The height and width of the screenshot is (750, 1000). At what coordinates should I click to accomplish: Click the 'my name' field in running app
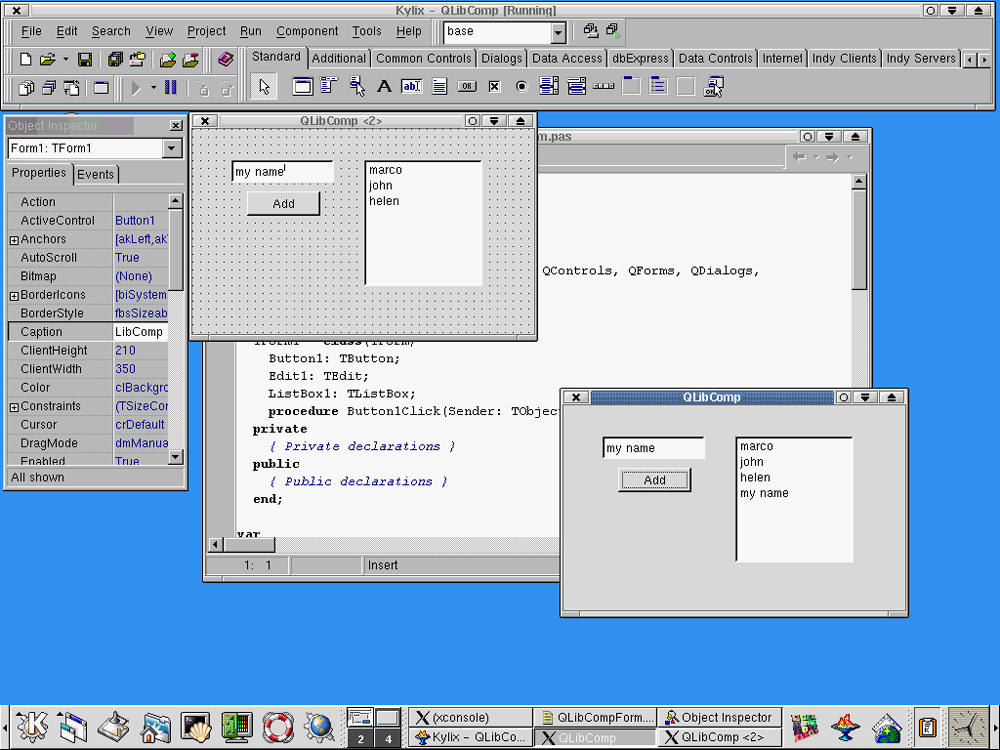[653, 448]
